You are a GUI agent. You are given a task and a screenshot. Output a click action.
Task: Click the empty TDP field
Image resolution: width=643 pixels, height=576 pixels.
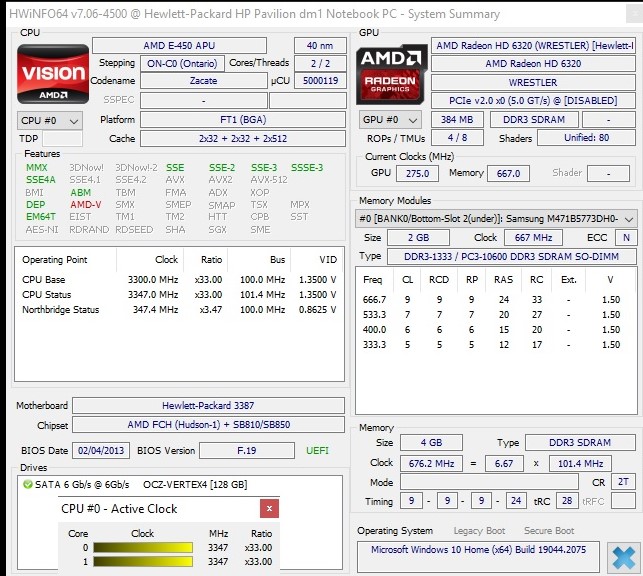(62, 139)
